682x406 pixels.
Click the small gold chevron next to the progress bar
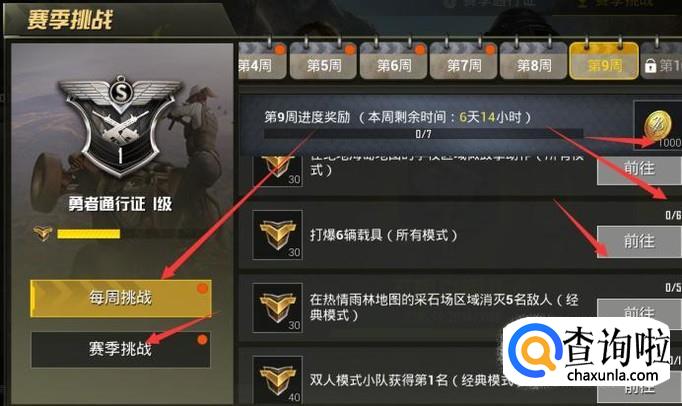click(x=43, y=233)
